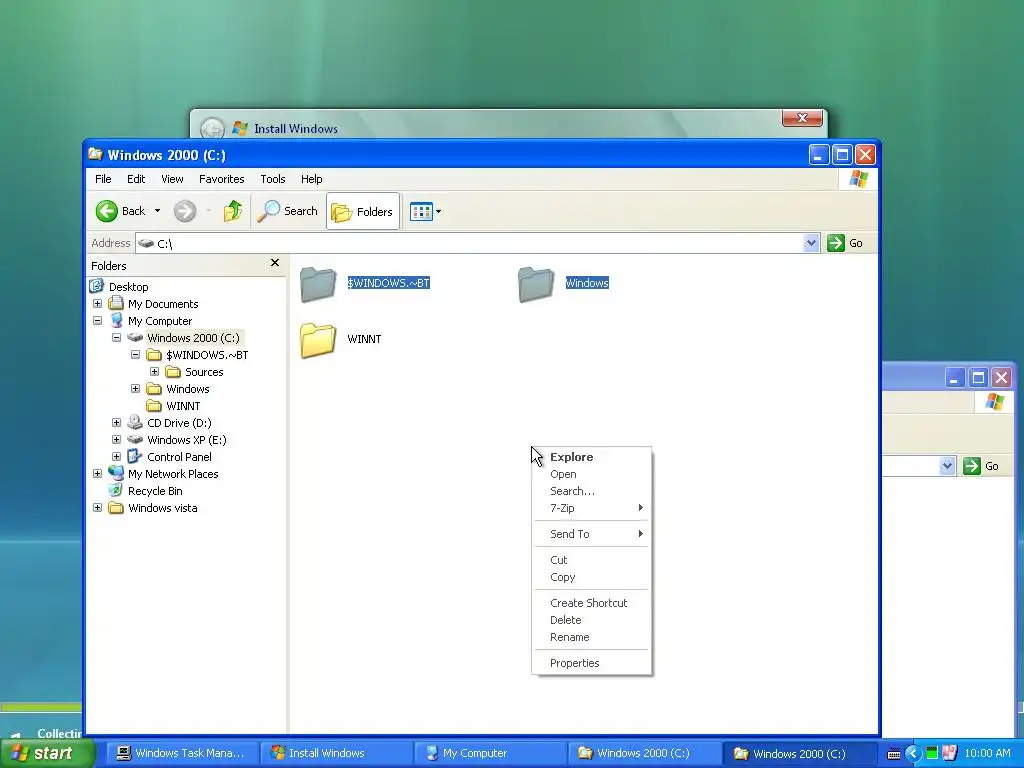Open the Help menu

click(312, 179)
